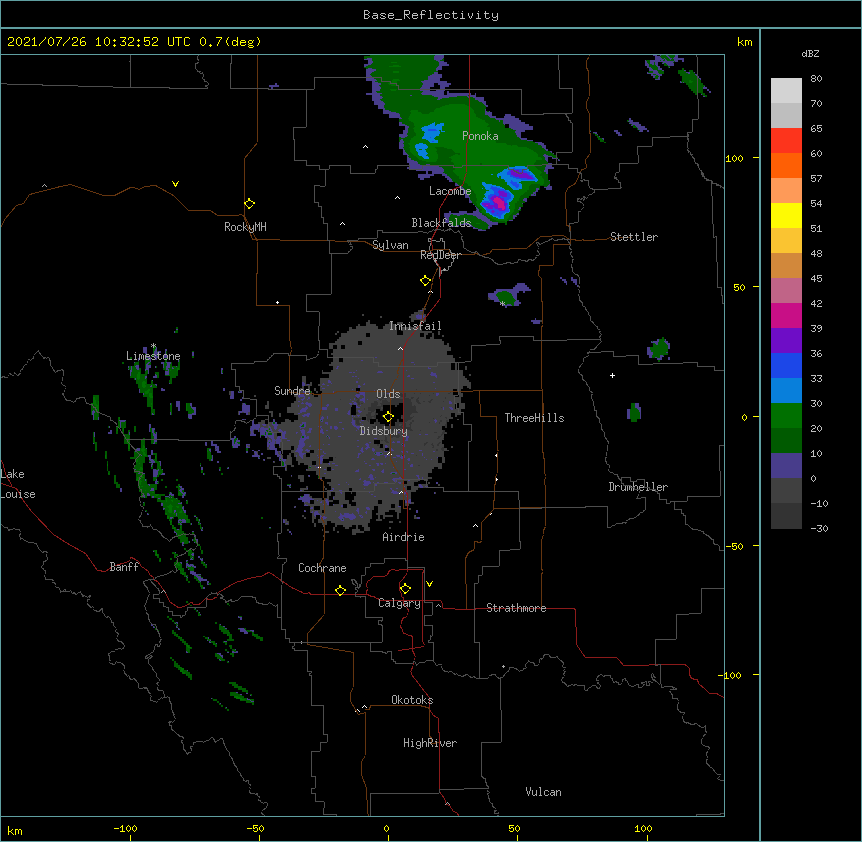862x842 pixels.
Task: Select the yellow v marker northwest of RockyMH
Action: 175,184
